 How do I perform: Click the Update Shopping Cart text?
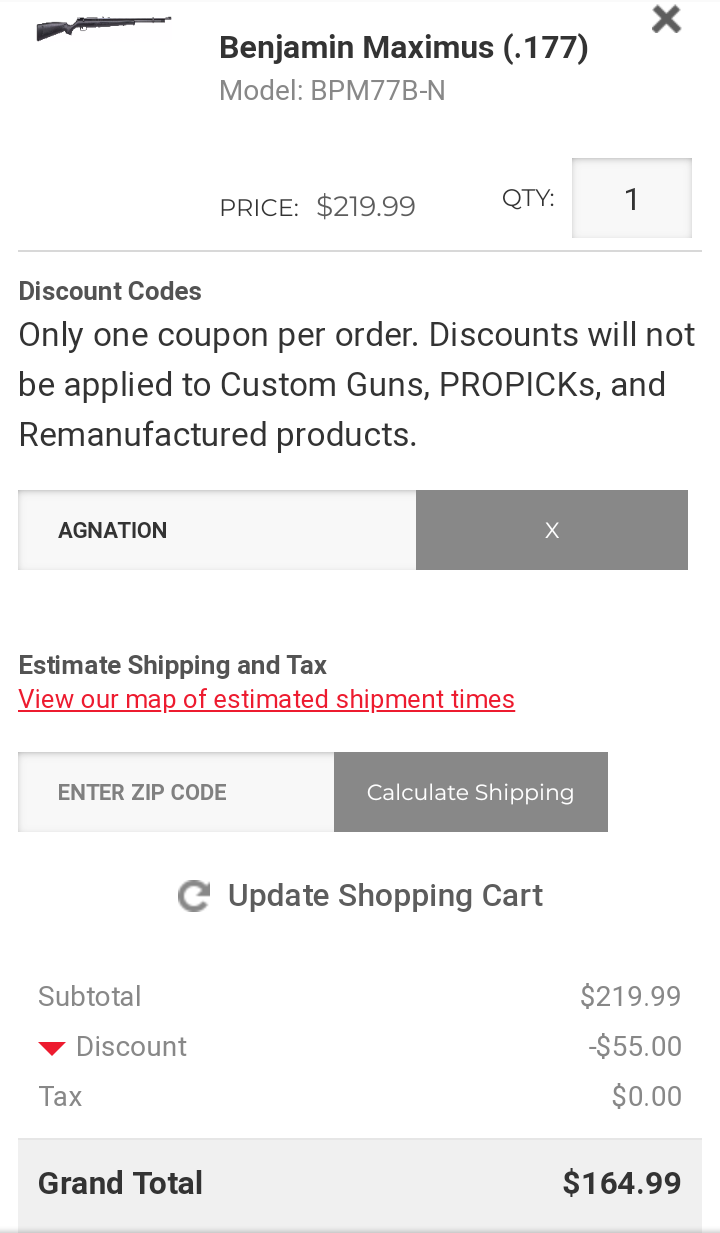pos(386,895)
